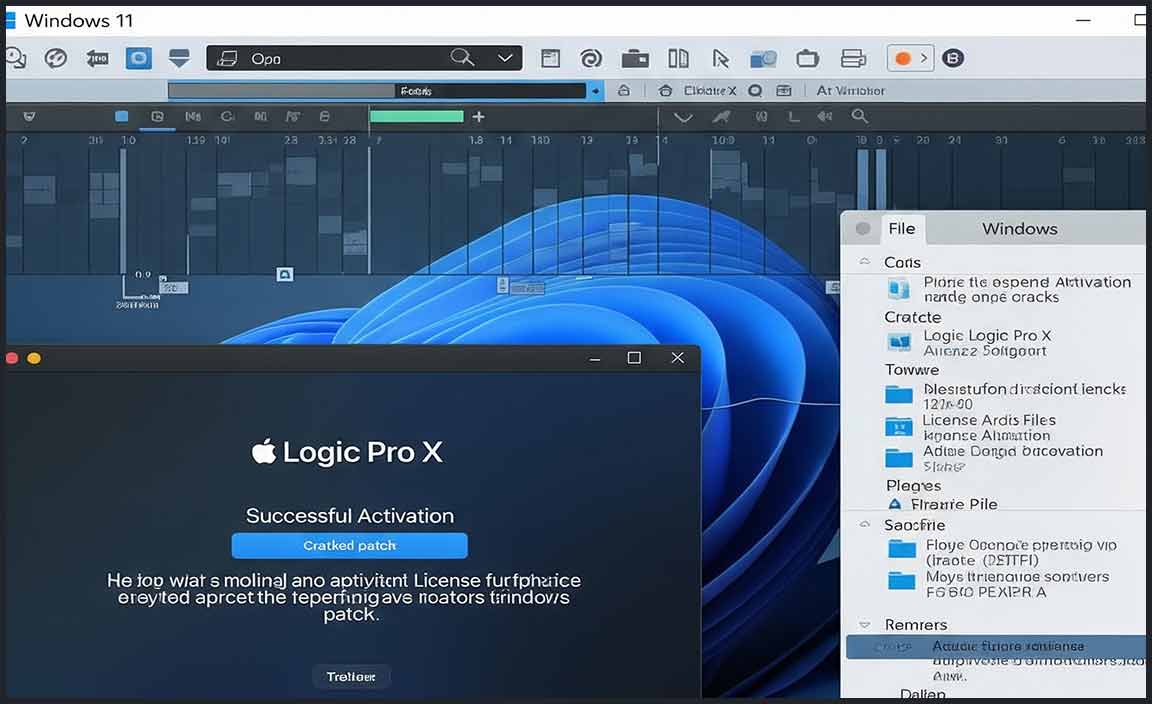This screenshot has width=1152, height=704.
Task: Click the cursor arrow tool in top toolbar
Action: point(719,59)
